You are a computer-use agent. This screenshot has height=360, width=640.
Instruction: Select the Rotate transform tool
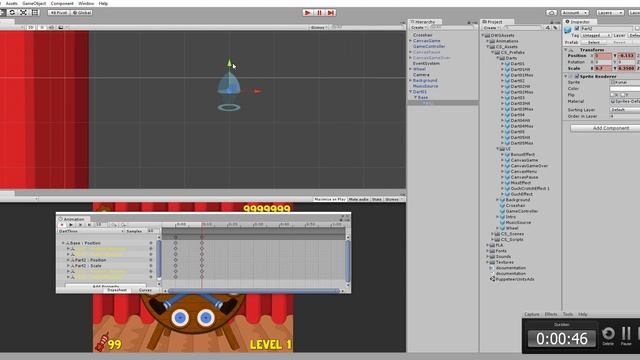coord(12,13)
